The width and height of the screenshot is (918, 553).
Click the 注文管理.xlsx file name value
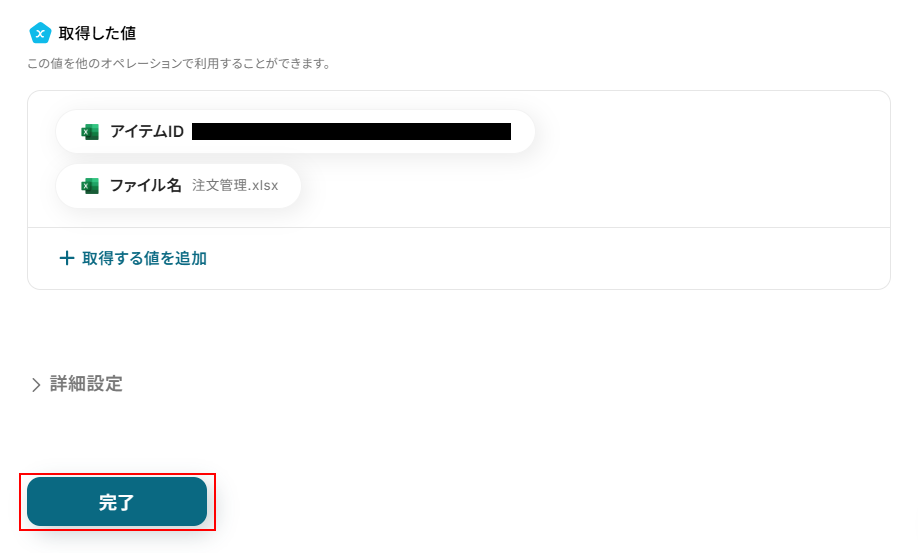tap(235, 186)
